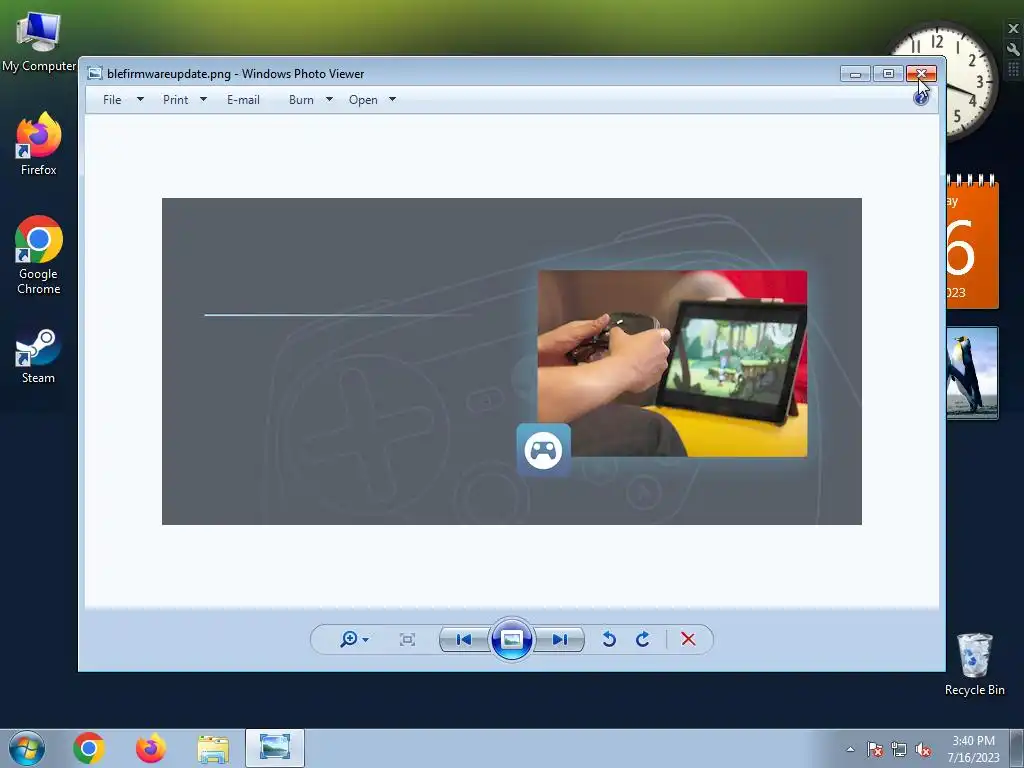Screen dimensions: 1024x768
Task: Click the zoom magnifier button
Action: (x=349, y=639)
